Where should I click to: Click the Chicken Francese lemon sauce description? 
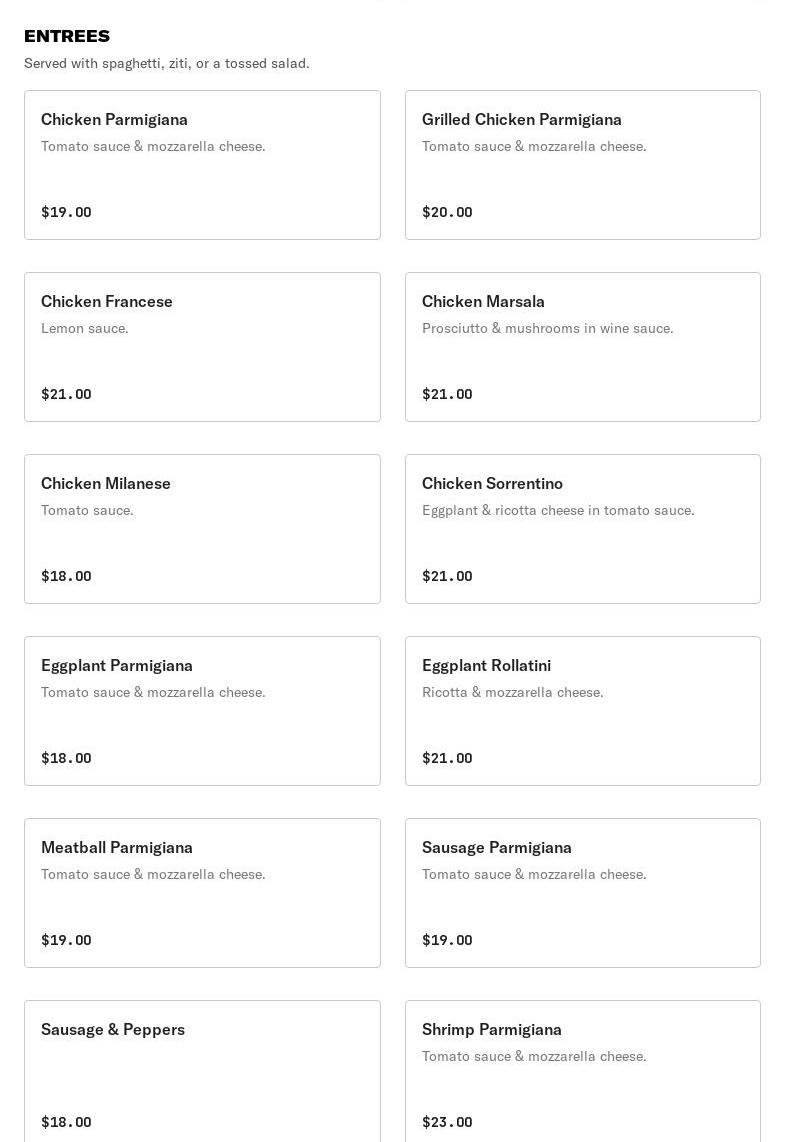tap(85, 328)
